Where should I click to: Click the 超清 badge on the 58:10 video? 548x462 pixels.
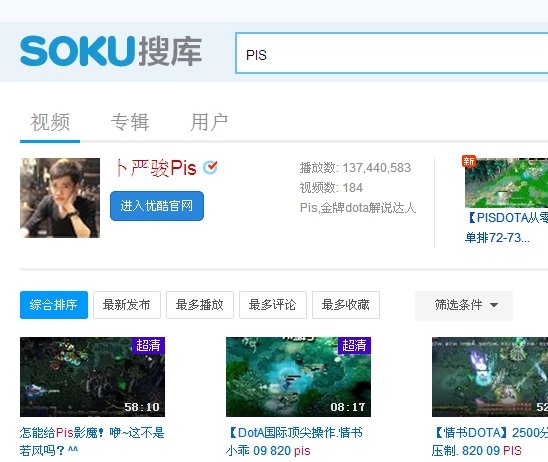[x=148, y=345]
